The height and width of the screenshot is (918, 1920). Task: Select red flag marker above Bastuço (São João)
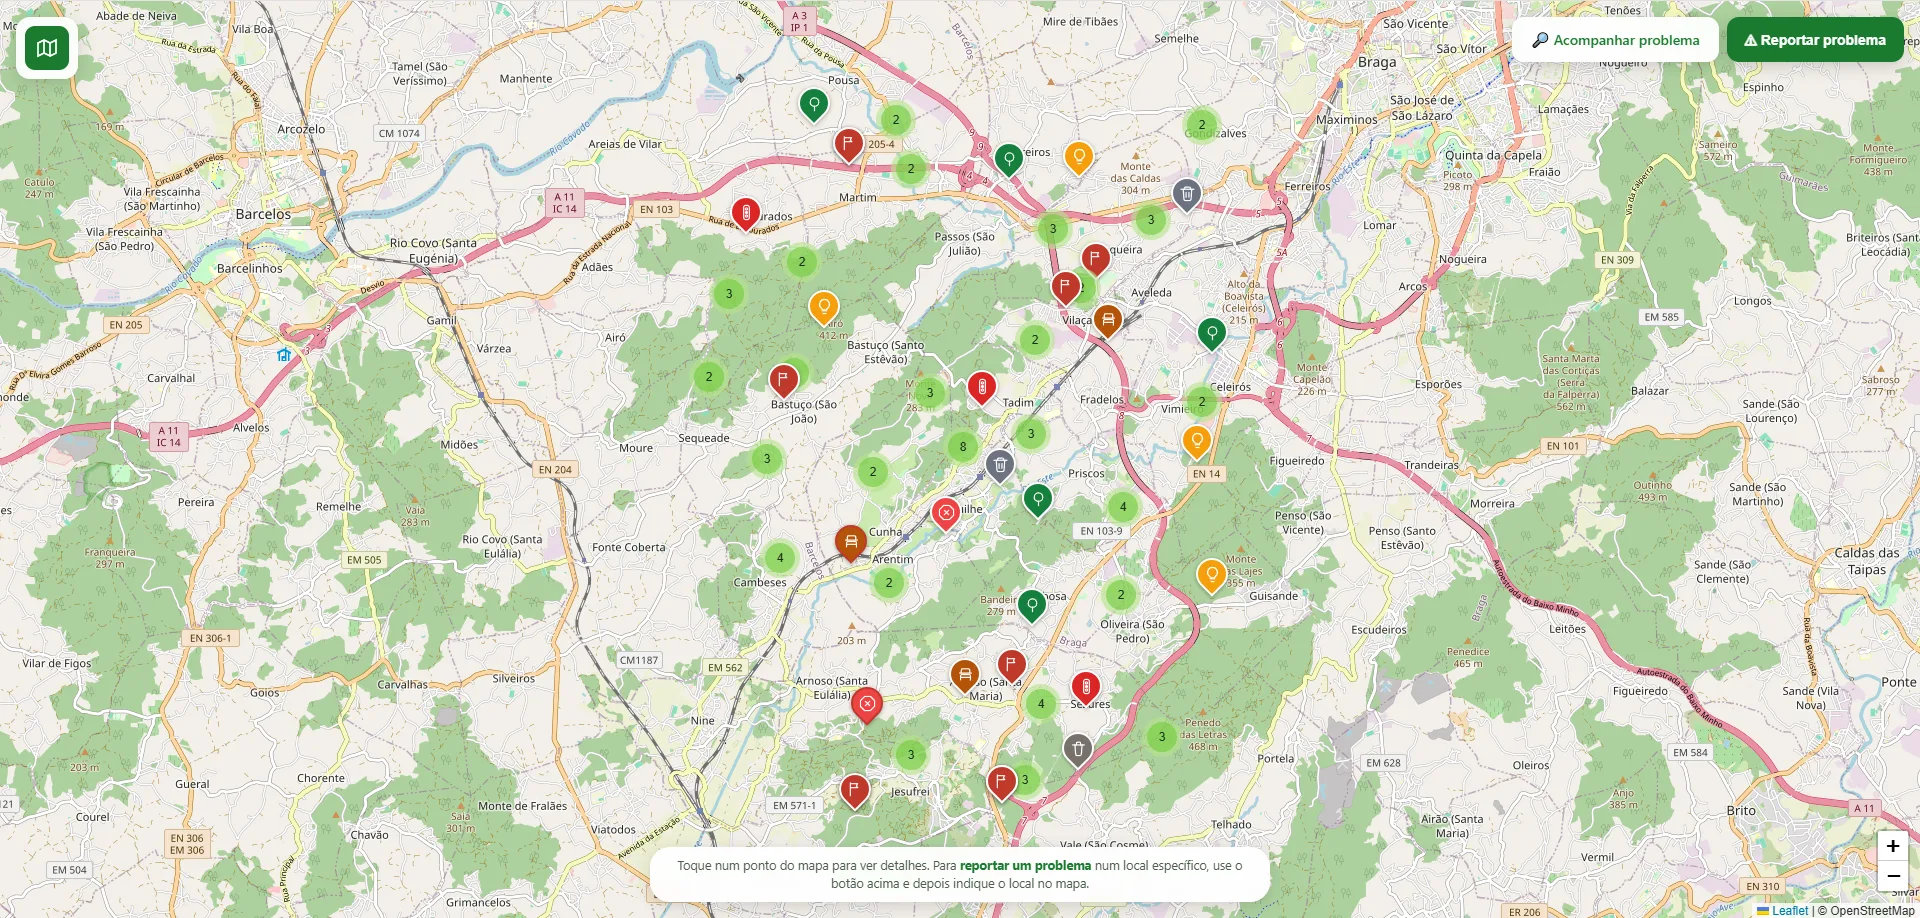pyautogui.click(x=783, y=381)
